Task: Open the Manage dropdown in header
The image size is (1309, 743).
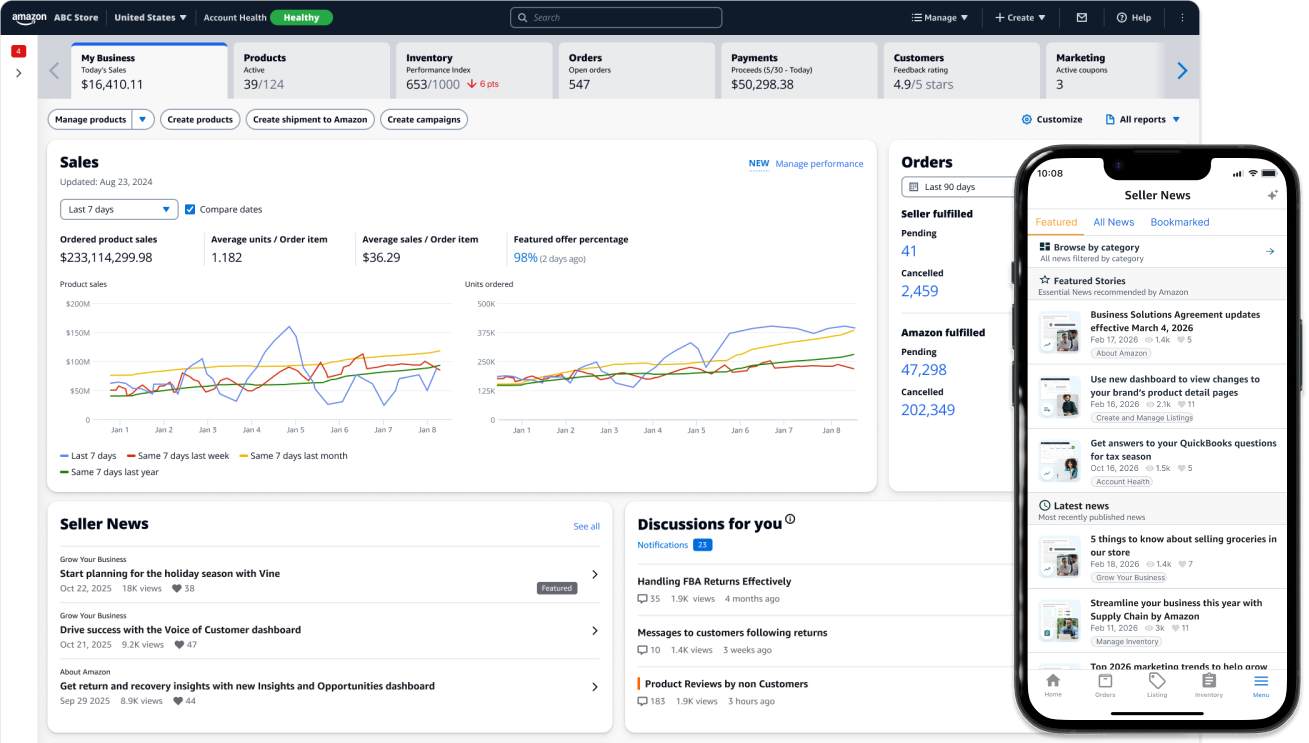Action: (x=940, y=18)
